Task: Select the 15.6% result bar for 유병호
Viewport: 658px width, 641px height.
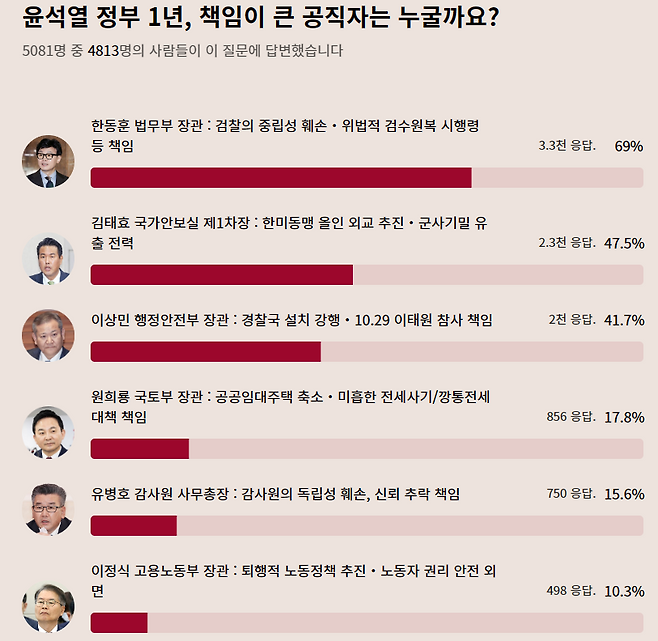Action: click(367, 526)
